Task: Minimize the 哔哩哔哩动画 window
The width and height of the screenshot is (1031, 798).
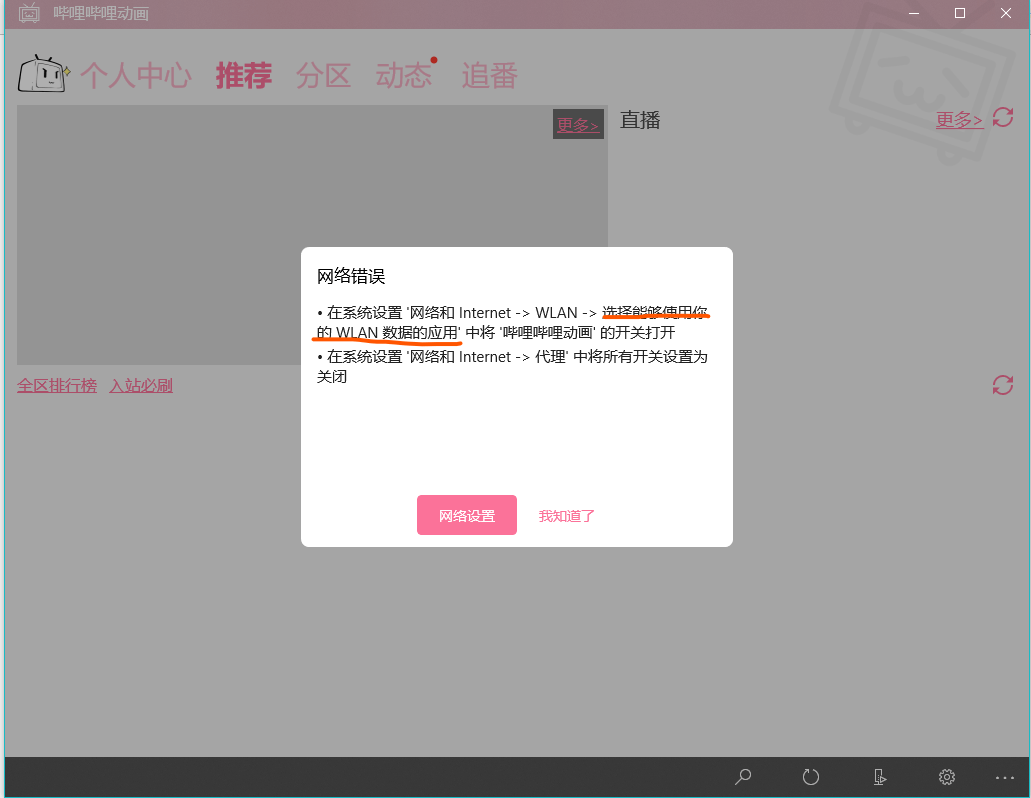Action: pyautogui.click(x=914, y=13)
